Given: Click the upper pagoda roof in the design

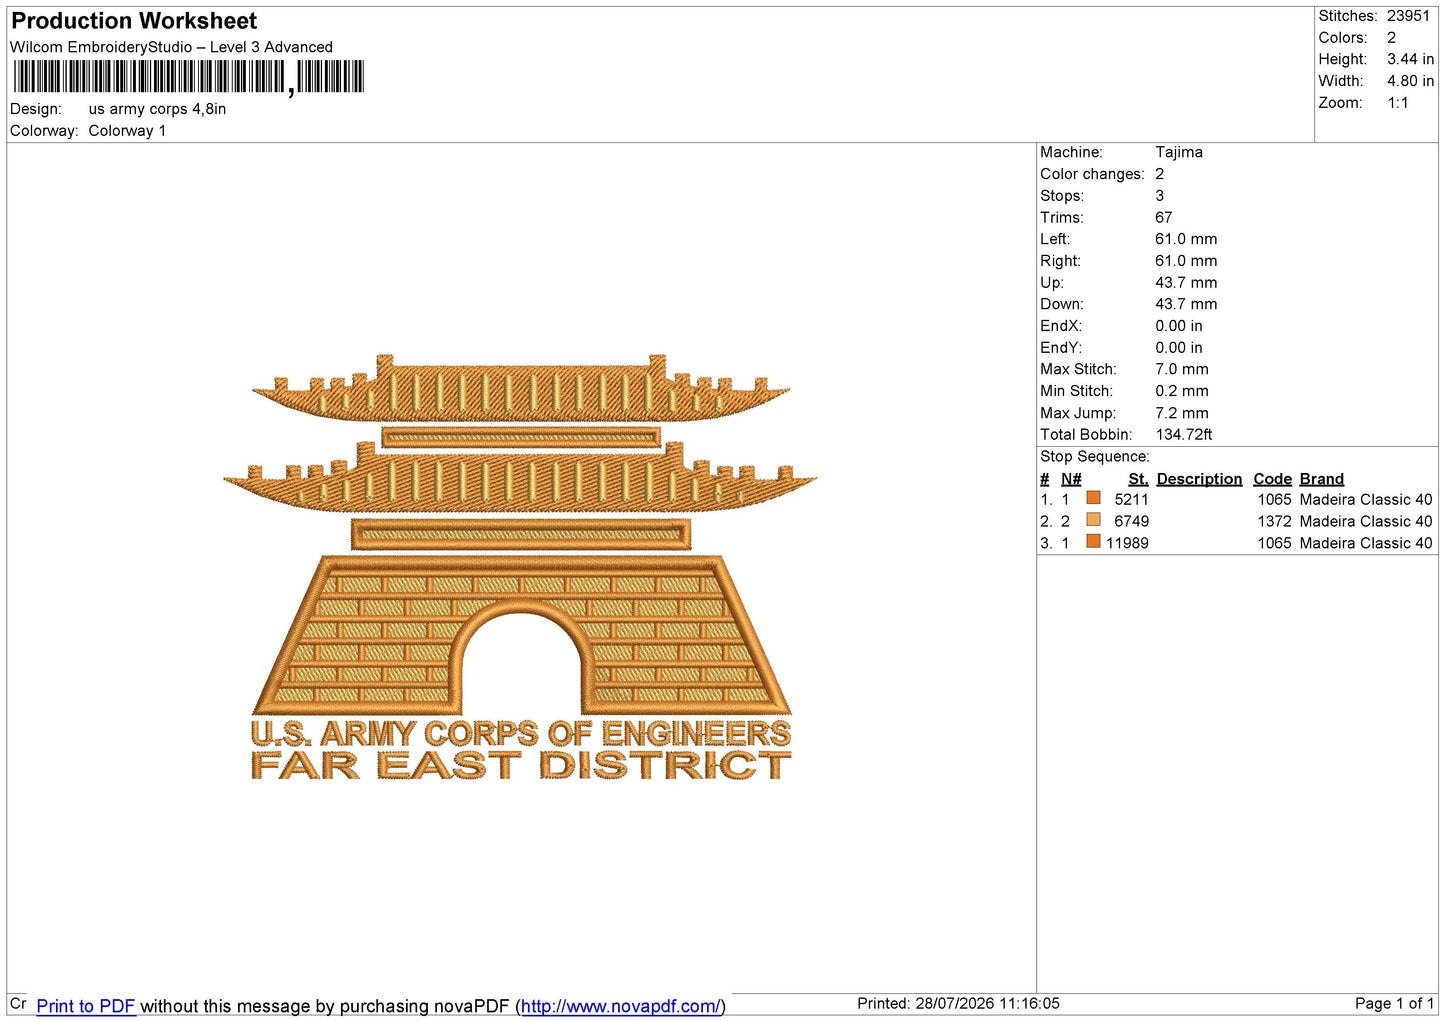Looking at the screenshot, I should [x=521, y=388].
